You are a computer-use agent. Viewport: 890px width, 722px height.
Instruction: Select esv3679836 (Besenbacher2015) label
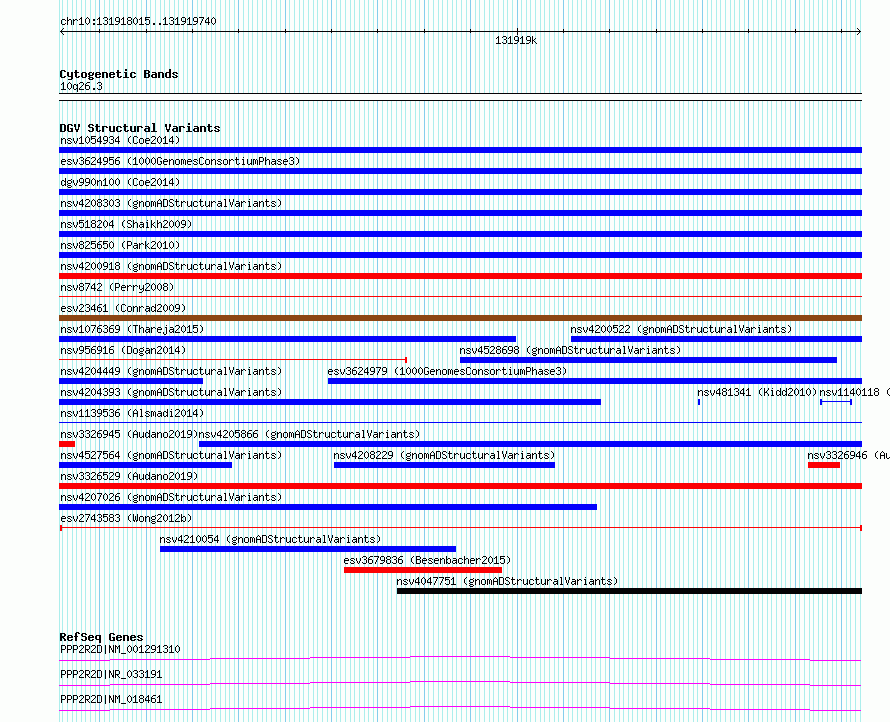pos(427,560)
